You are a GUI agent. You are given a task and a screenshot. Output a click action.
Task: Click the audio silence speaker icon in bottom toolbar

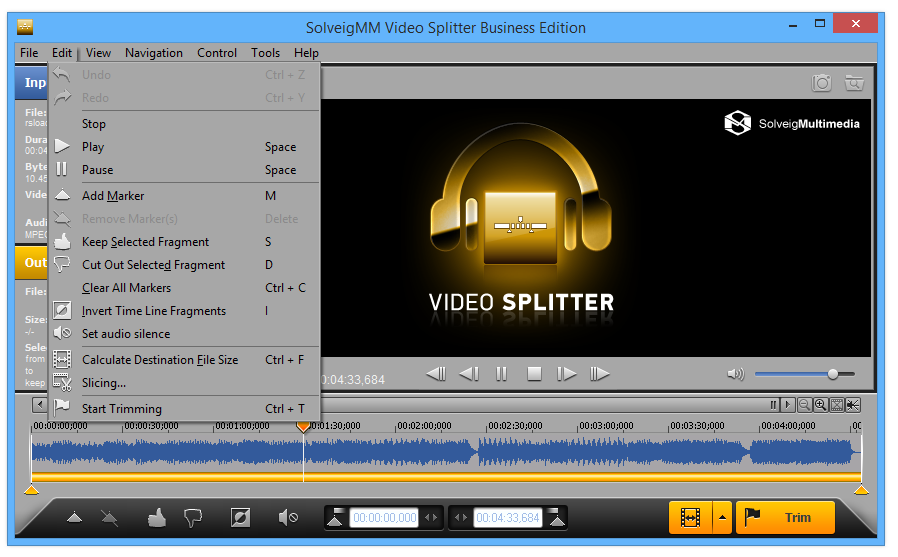click(x=287, y=518)
